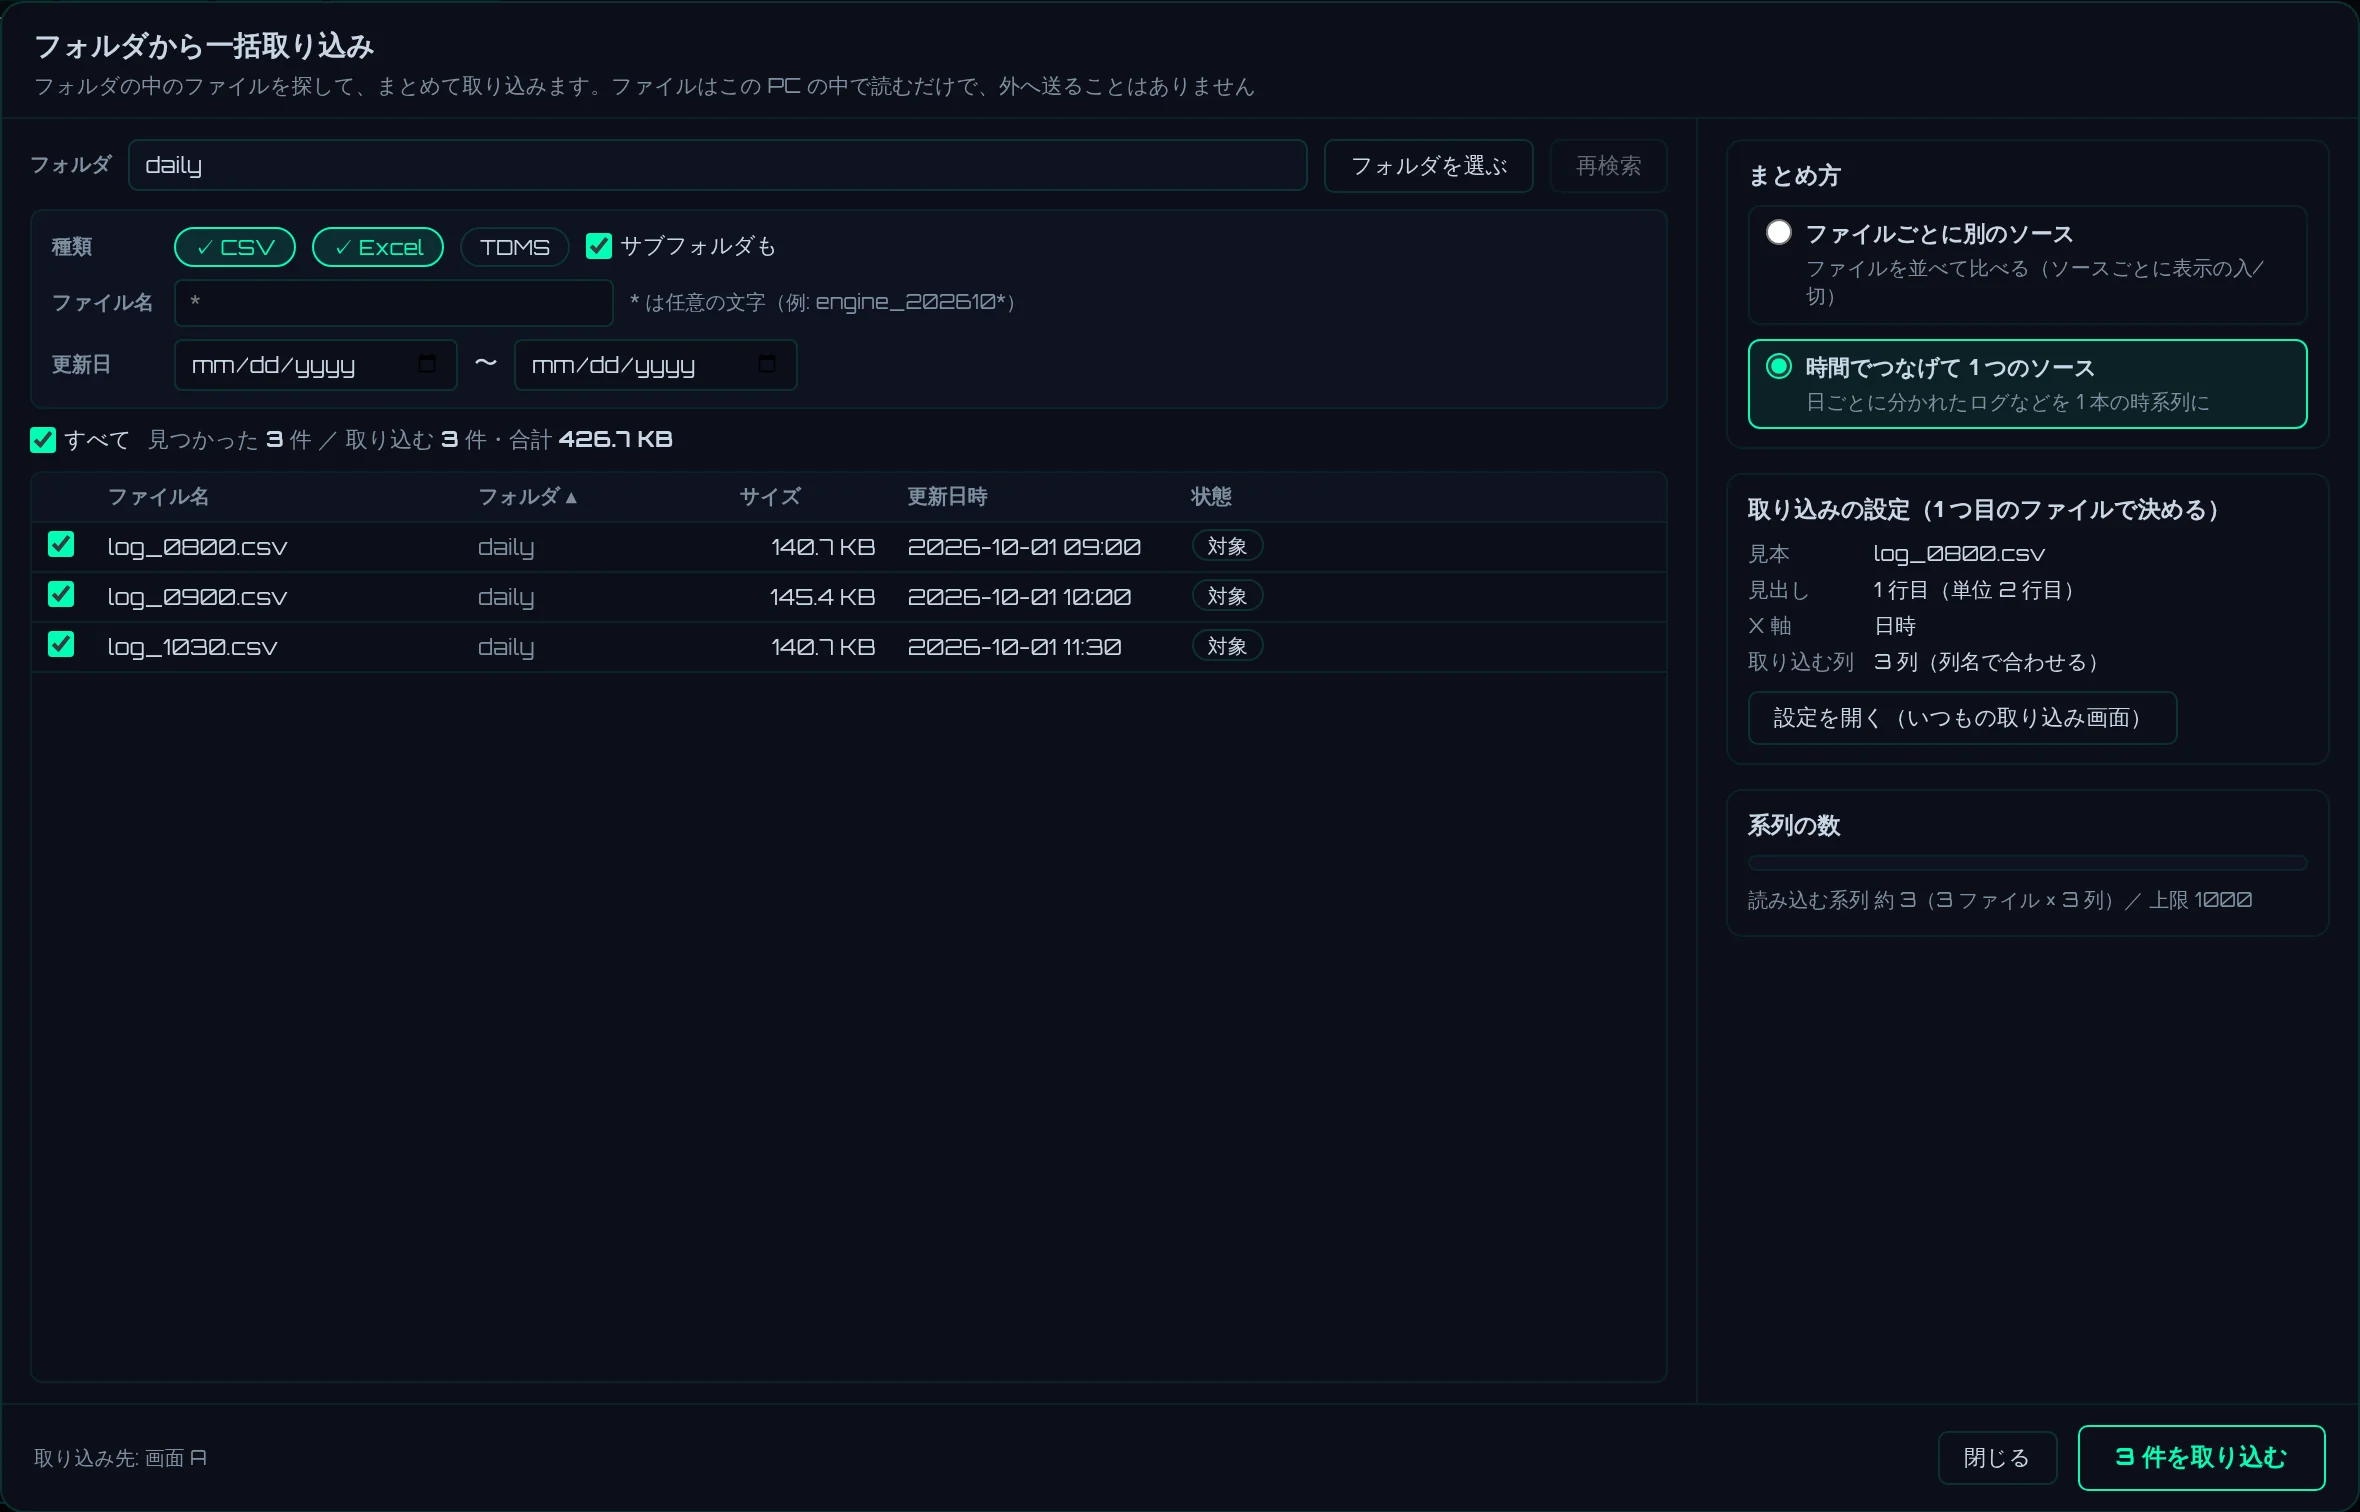Viewport: 2360px width, 1512px height.
Task: Click the 2026-10-01 09:00 timestamp cell
Action: 1024,547
